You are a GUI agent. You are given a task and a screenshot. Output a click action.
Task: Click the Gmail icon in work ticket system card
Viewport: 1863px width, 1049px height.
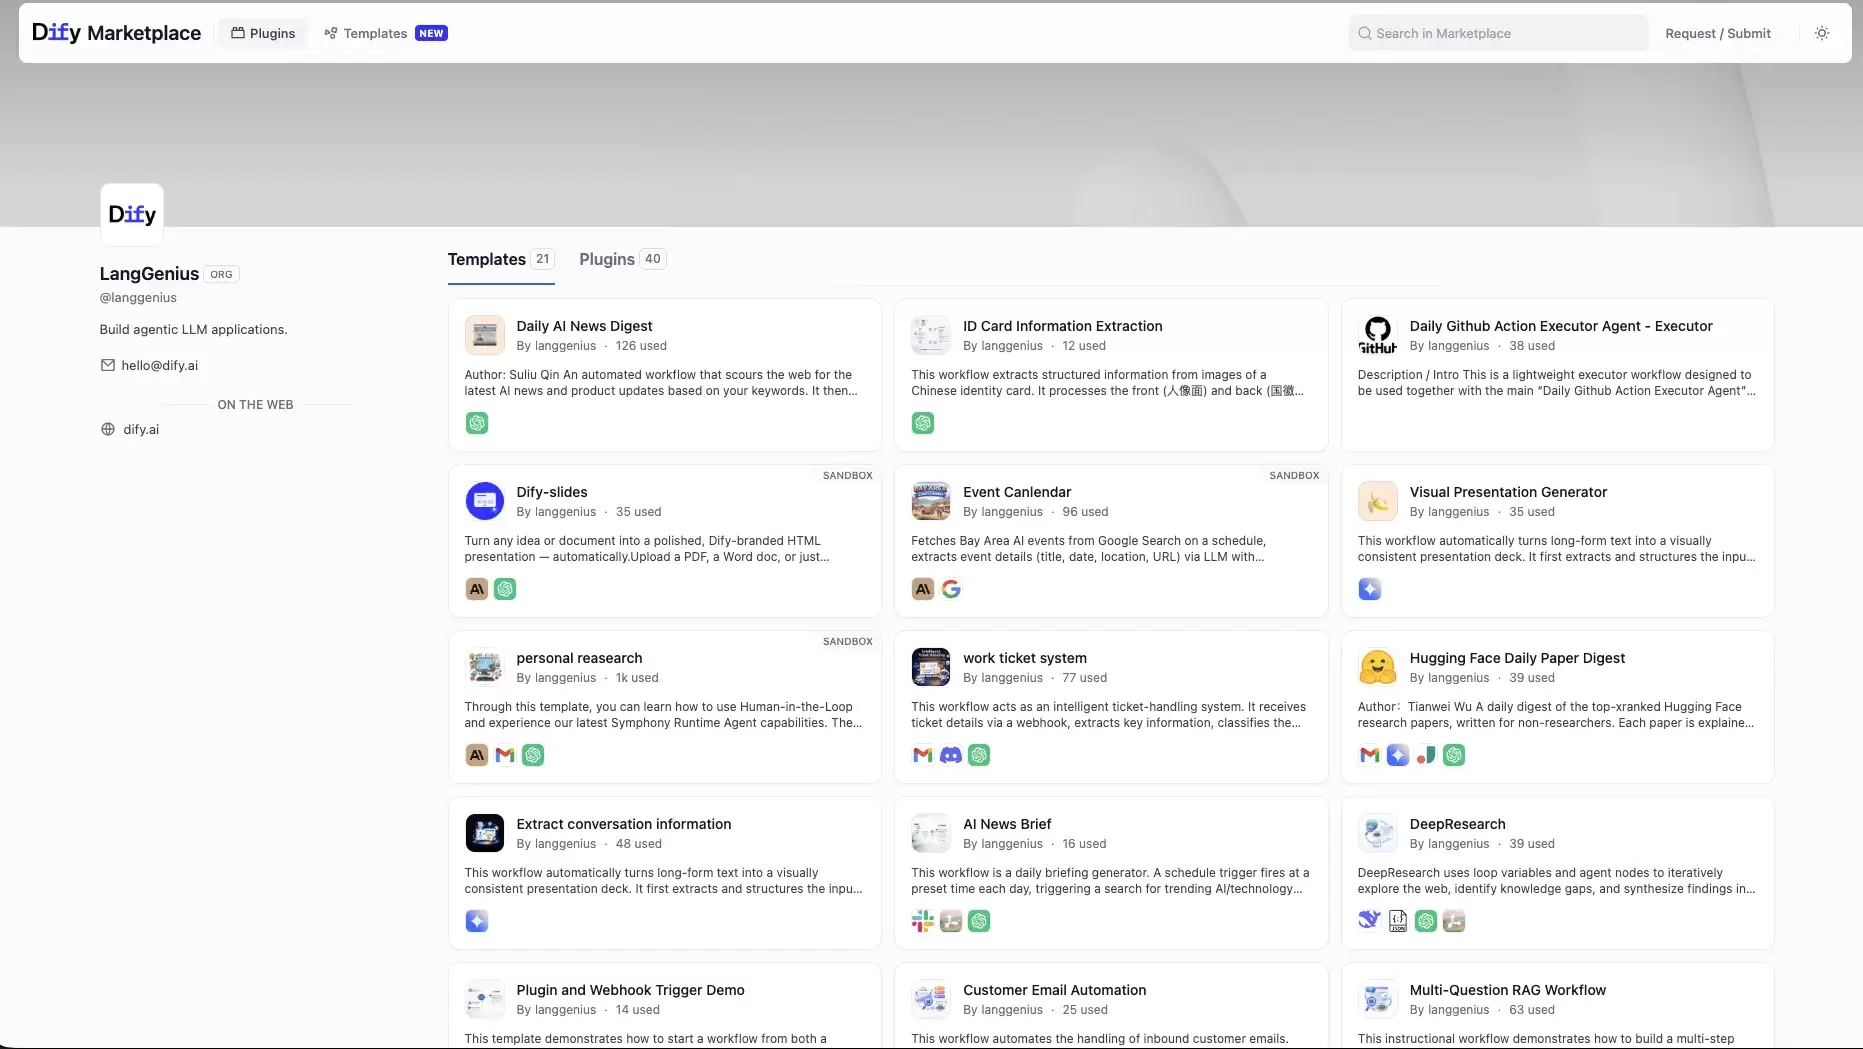pyautogui.click(x=923, y=755)
